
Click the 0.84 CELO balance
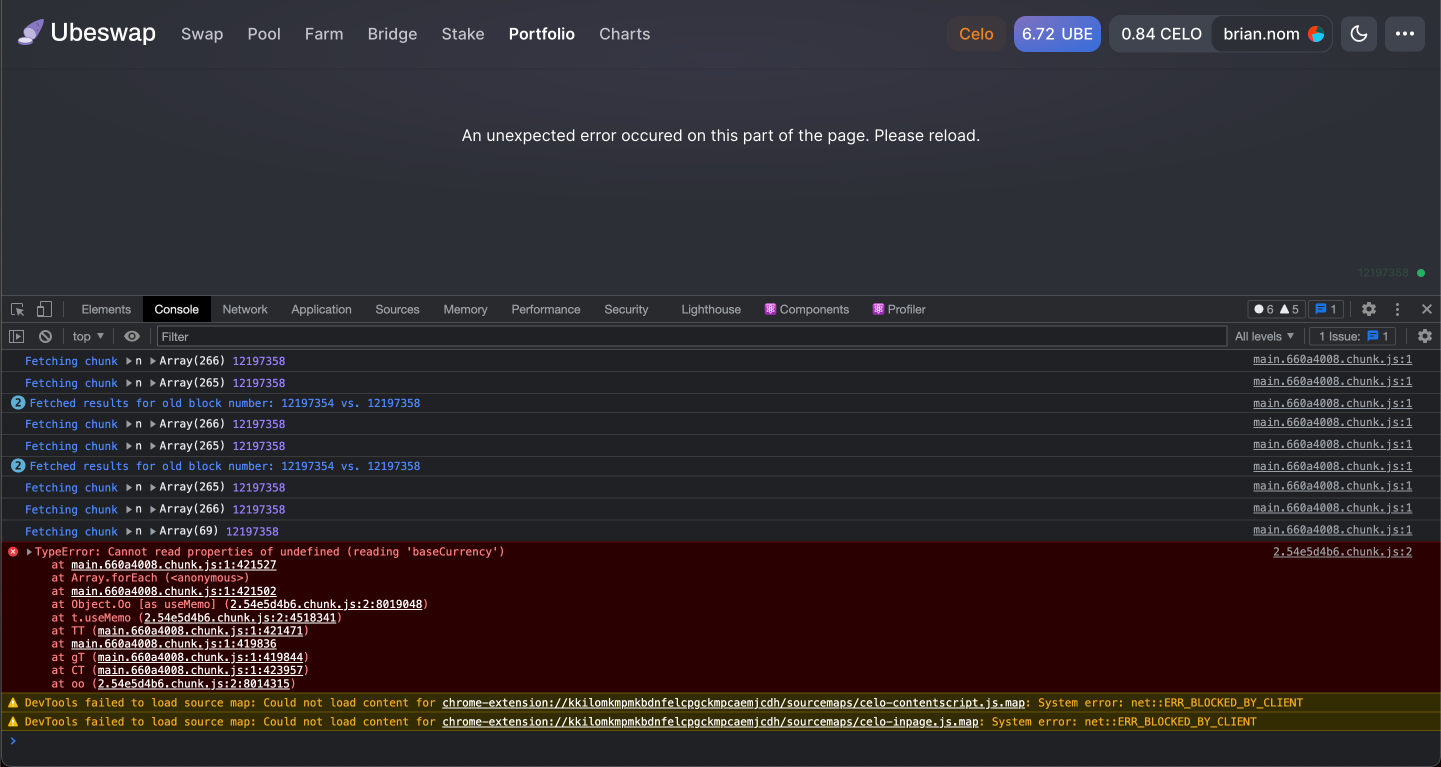(x=1161, y=34)
